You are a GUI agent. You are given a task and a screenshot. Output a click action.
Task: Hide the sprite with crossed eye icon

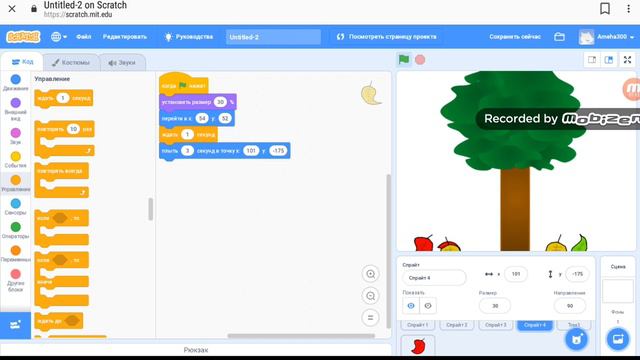428,306
